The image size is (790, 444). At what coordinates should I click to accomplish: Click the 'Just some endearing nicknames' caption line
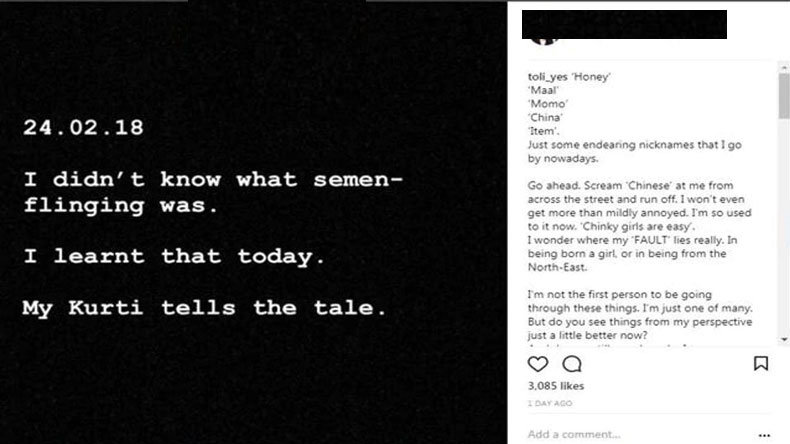[634, 151]
